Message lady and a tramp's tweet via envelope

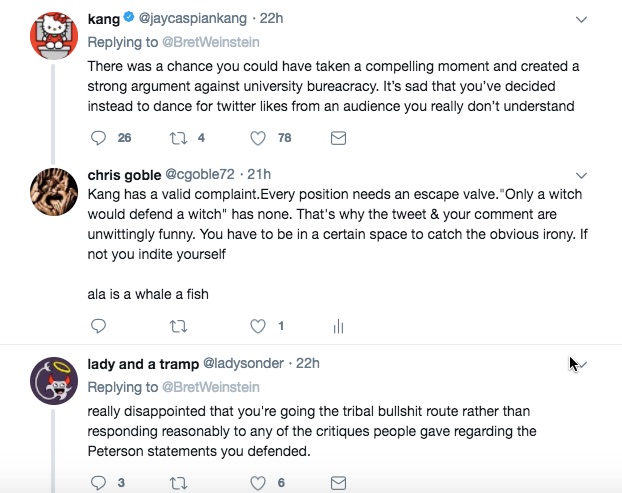click(338, 483)
